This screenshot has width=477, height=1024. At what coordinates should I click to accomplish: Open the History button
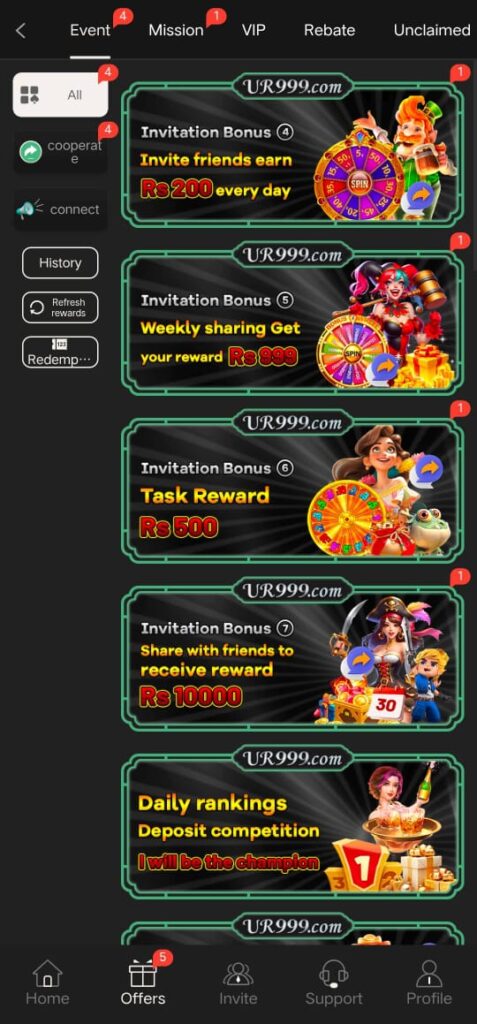tap(60, 263)
